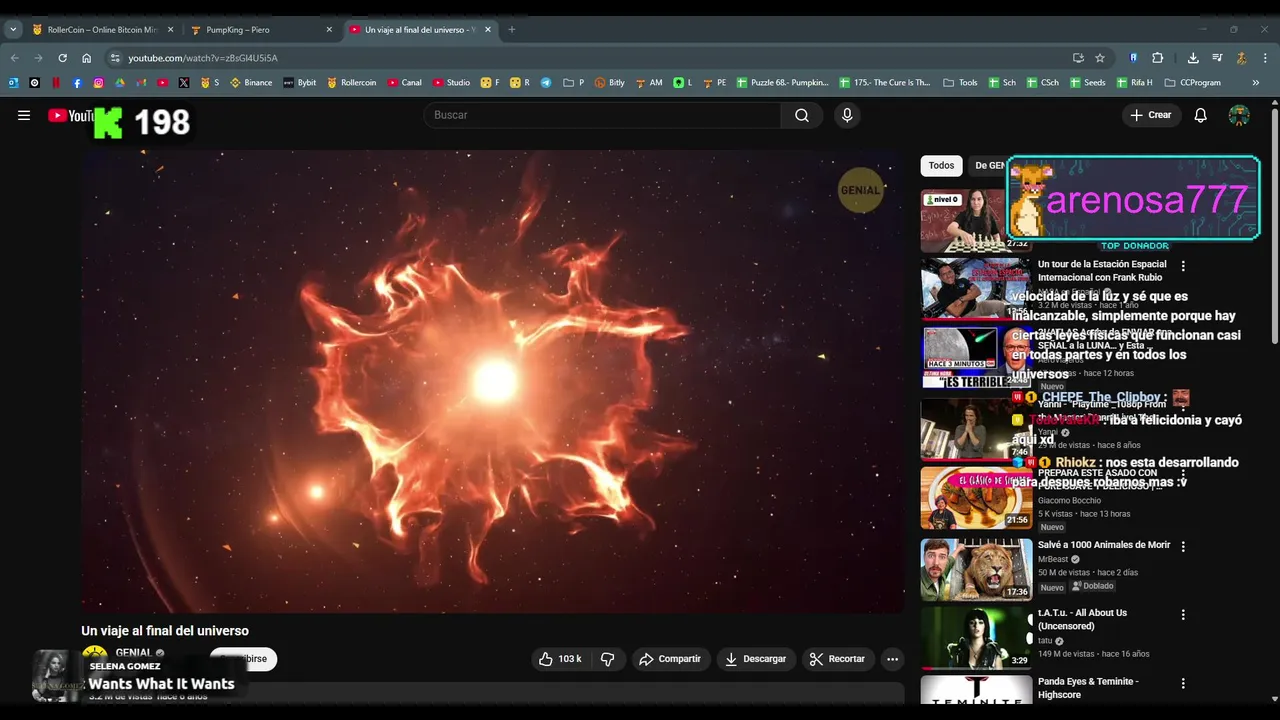Like the video (103 k)
This screenshot has height=720, width=1280.
560,659
